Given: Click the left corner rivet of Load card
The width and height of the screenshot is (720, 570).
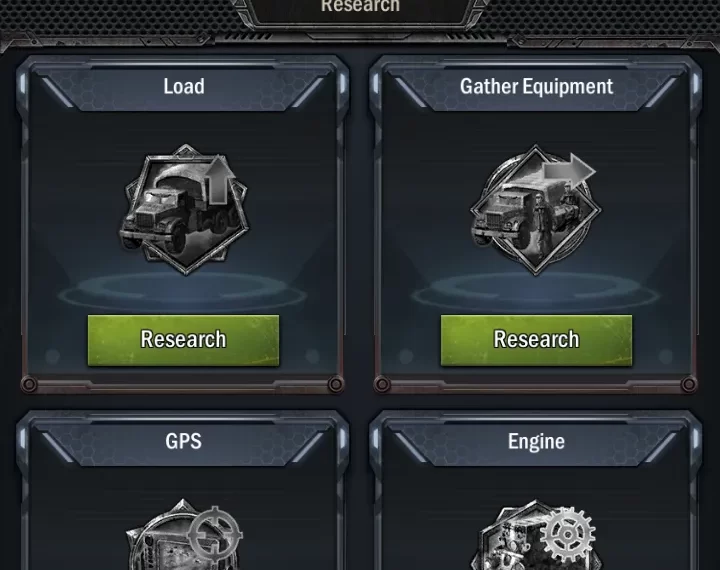Looking at the screenshot, I should coord(29,384).
